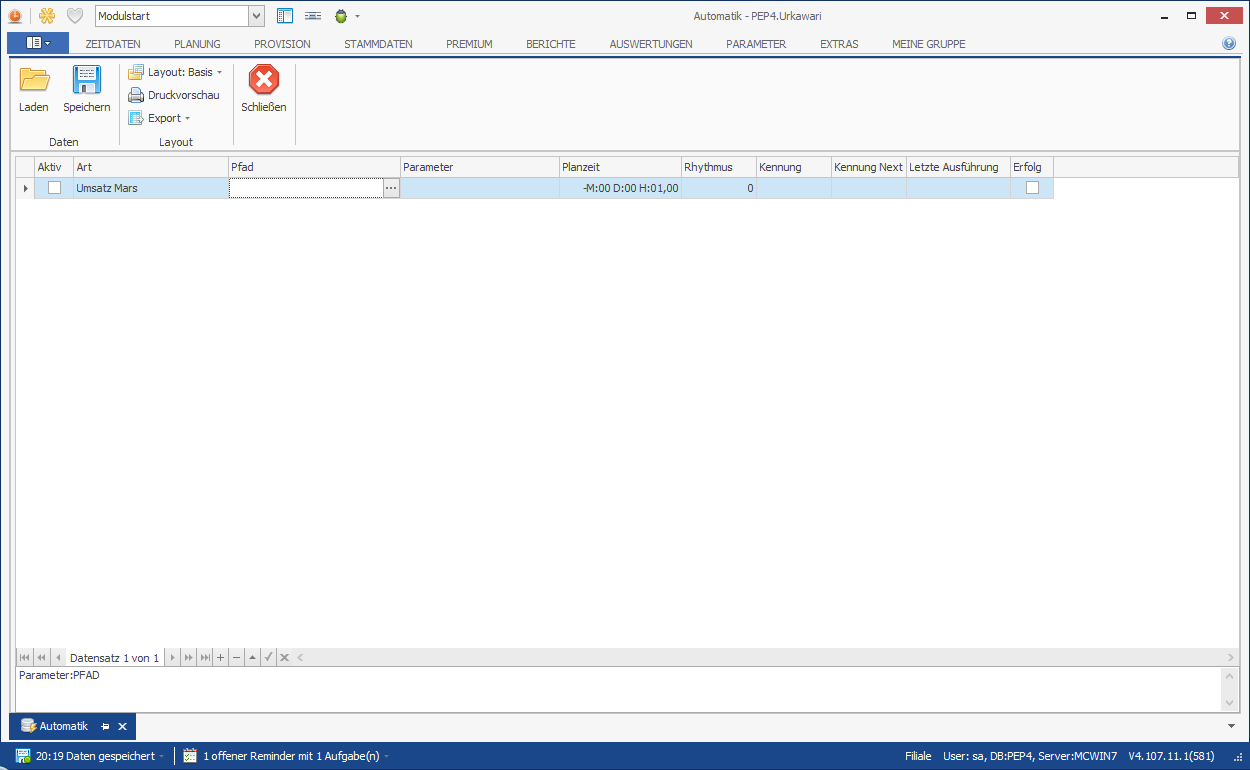Enable the Aktiv checkbox for Umsatz Mars
The height and width of the screenshot is (770, 1250).
click(x=54, y=188)
